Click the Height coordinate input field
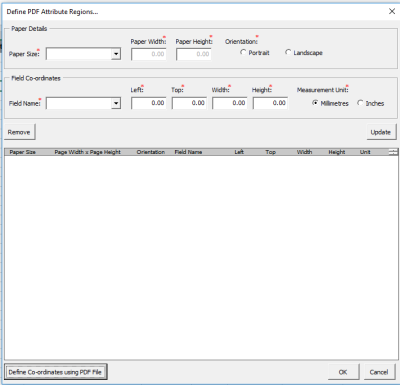 coord(270,103)
